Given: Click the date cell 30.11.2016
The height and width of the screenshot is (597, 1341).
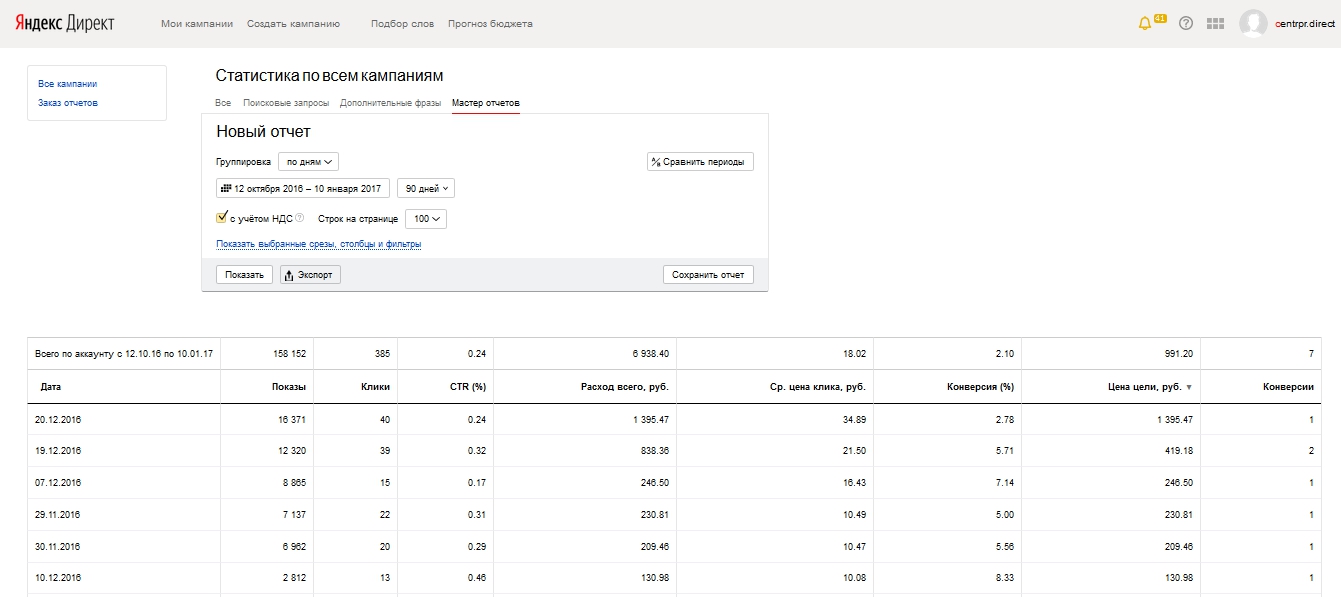Looking at the screenshot, I should [60, 547].
